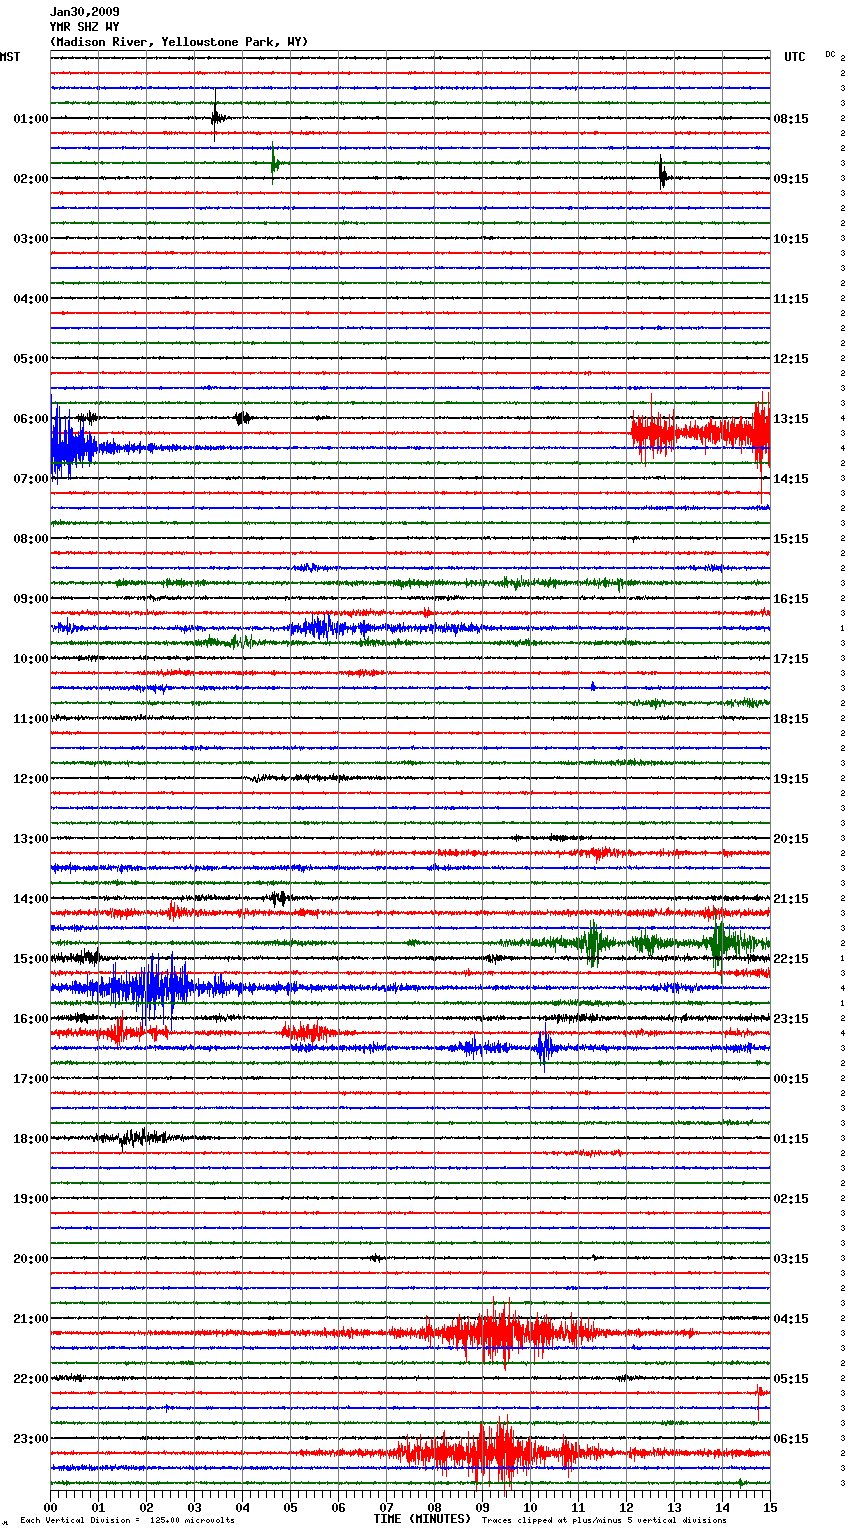Select the 09:15 UTC time label
Viewport: 850px width, 1534px height.
(791, 179)
